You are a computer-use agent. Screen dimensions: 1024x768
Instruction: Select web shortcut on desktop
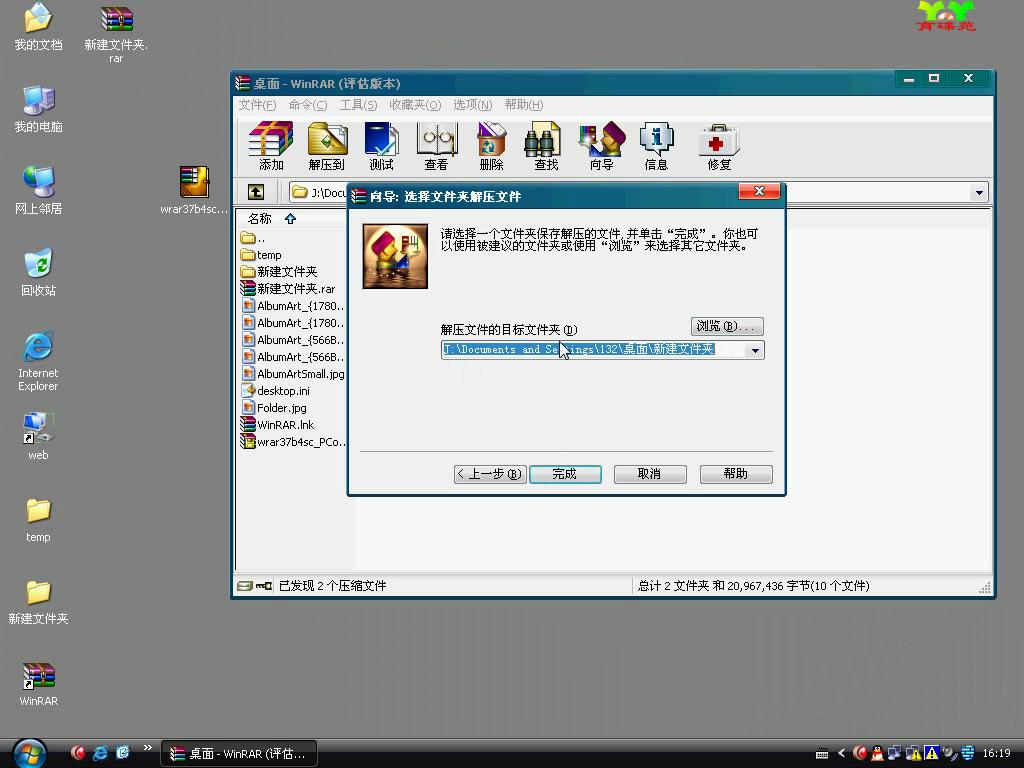coord(39,436)
